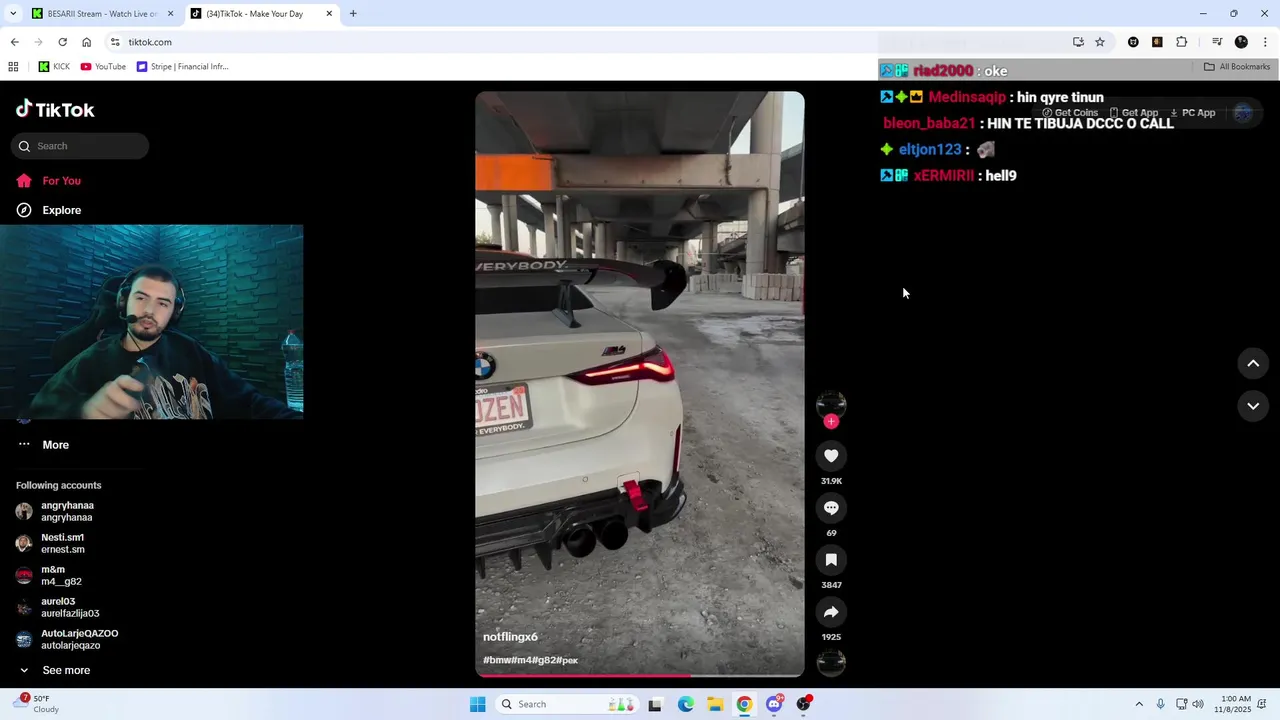This screenshot has width=1280, height=720.
Task: Open TikTok profile avatar top right
Action: pos(1243,113)
